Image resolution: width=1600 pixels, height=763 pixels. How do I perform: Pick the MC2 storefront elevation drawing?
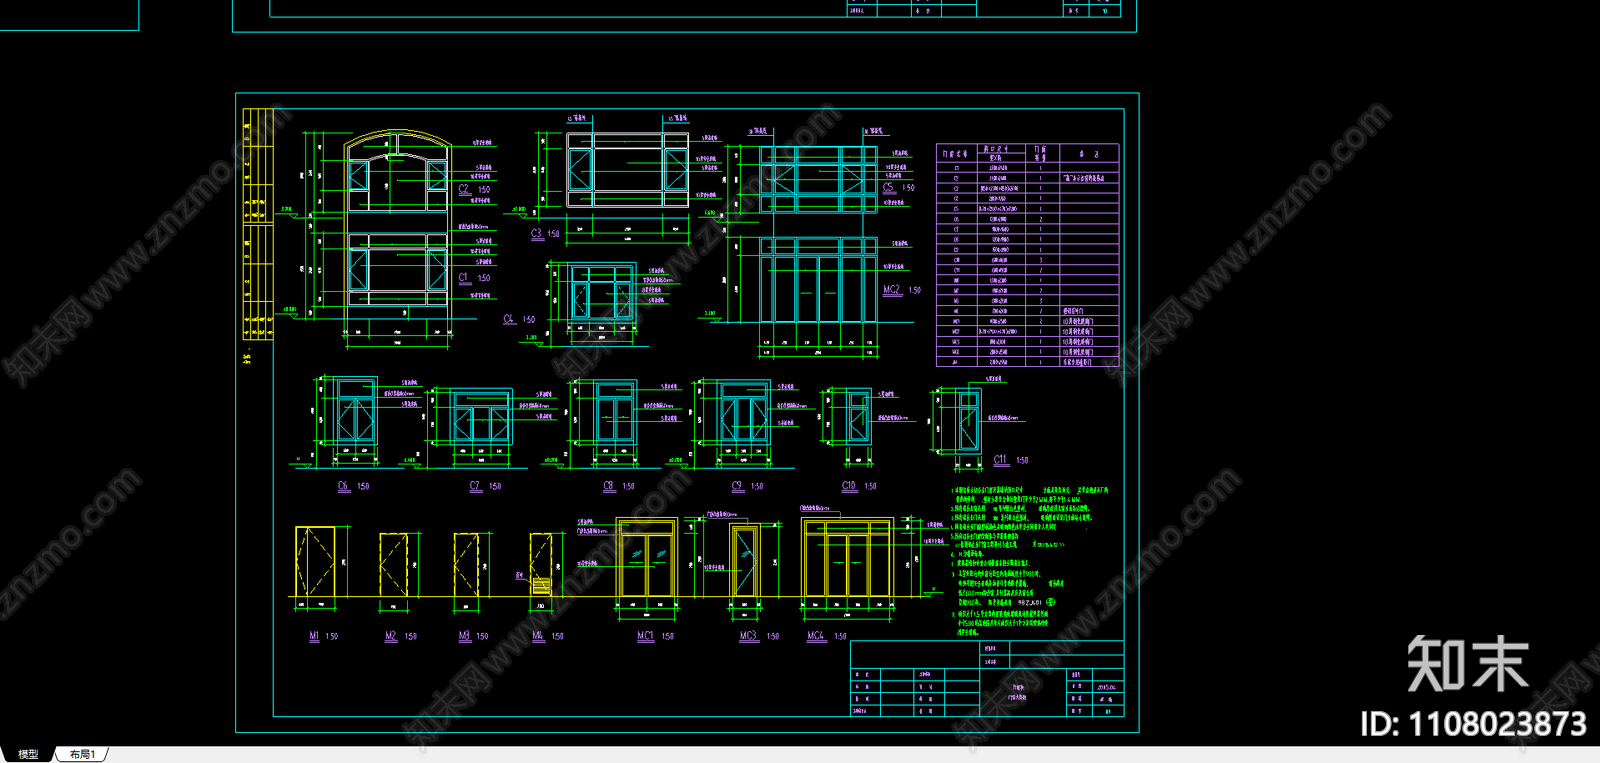[818, 280]
